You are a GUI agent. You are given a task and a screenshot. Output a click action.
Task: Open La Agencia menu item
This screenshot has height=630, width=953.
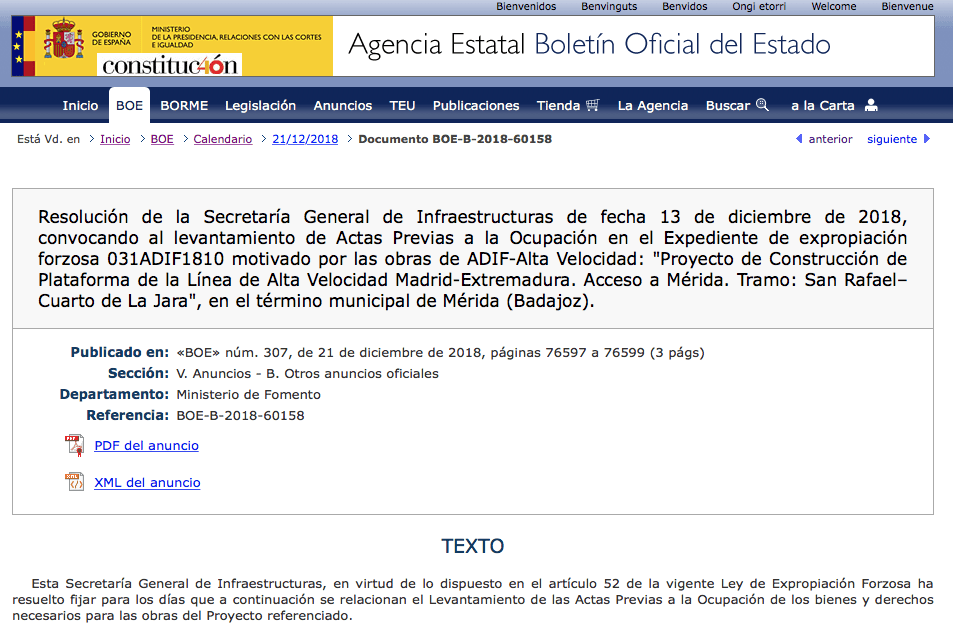point(653,106)
